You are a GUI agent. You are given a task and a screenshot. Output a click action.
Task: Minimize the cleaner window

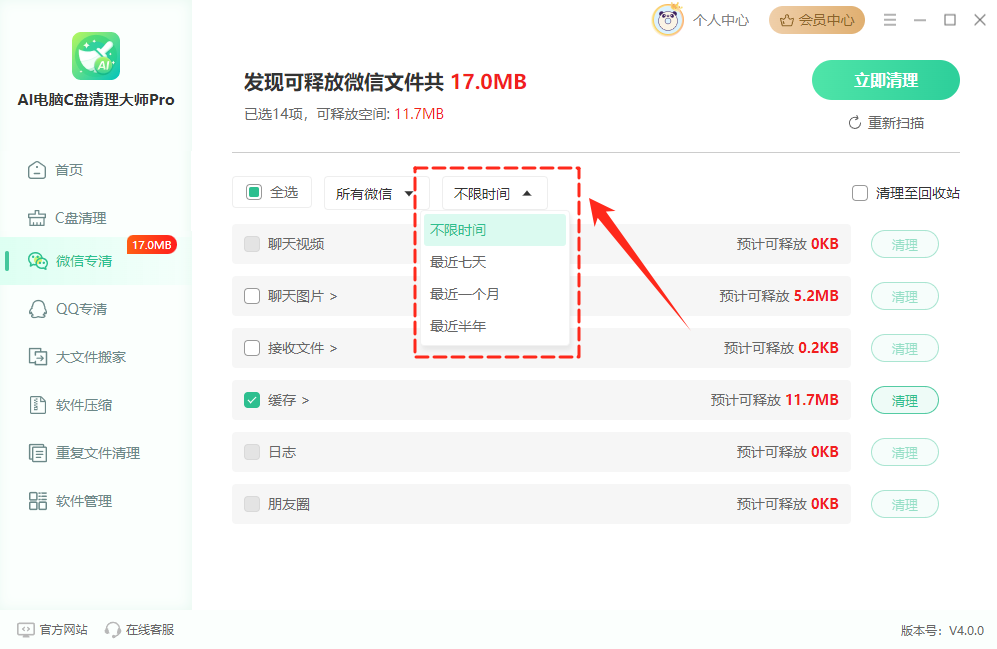[920, 20]
